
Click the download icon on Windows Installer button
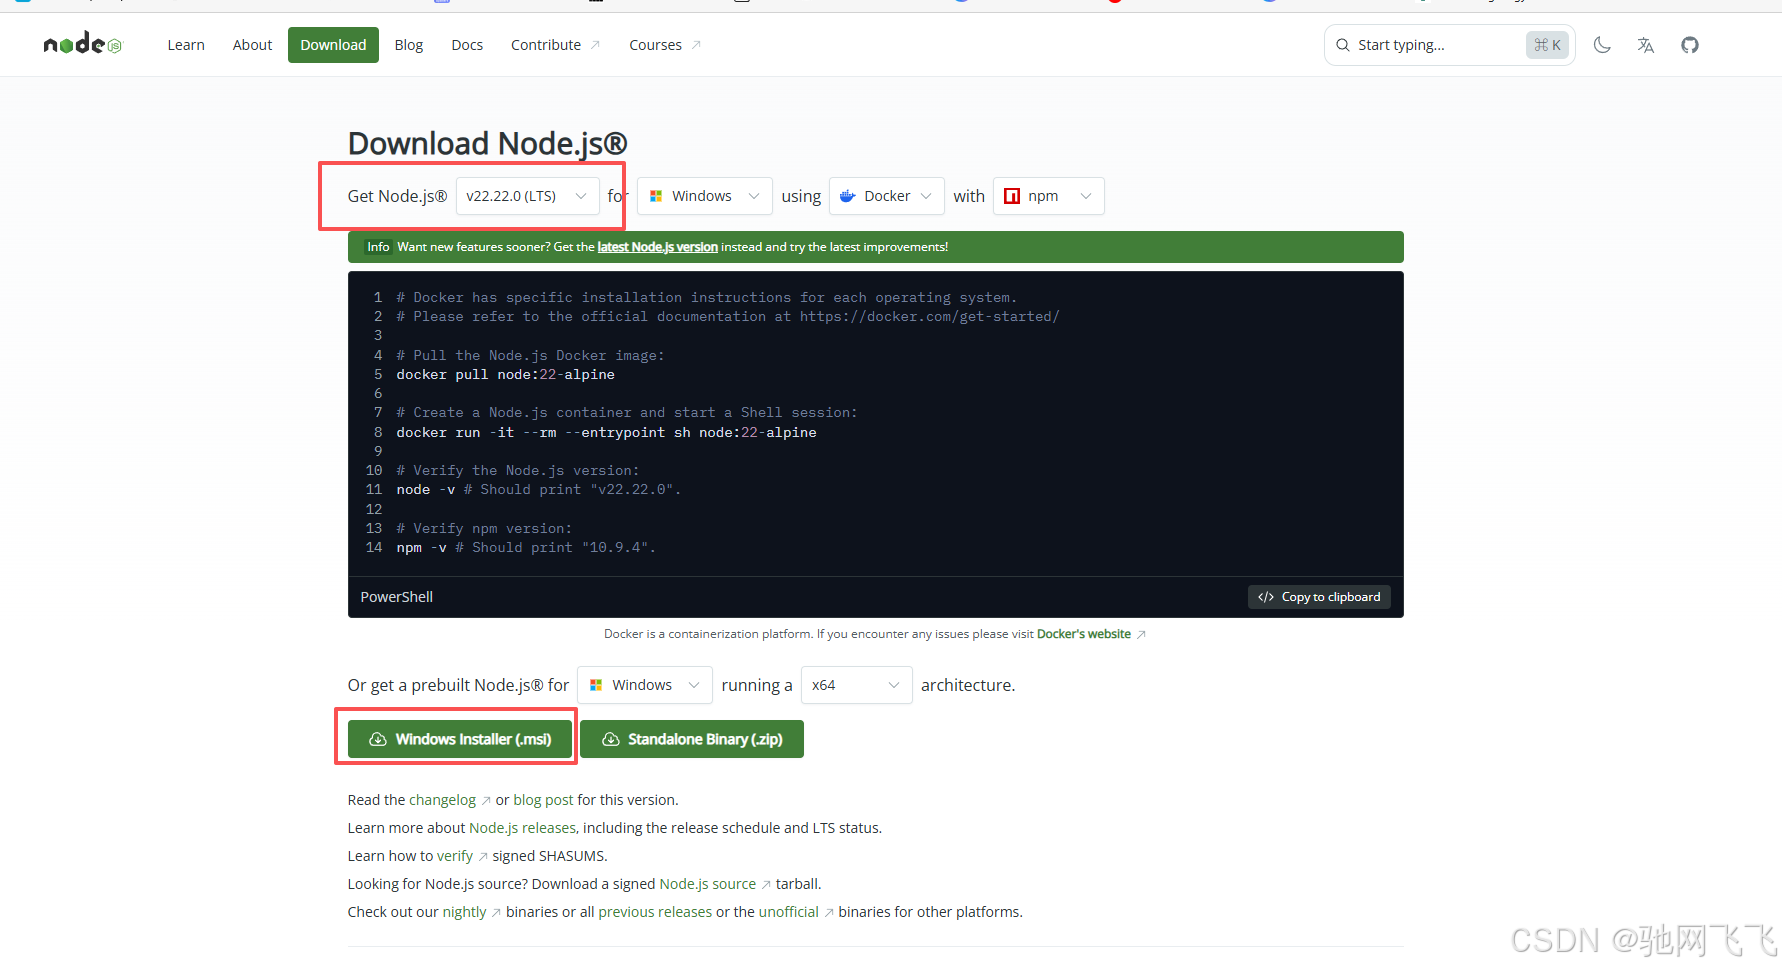[x=378, y=739]
